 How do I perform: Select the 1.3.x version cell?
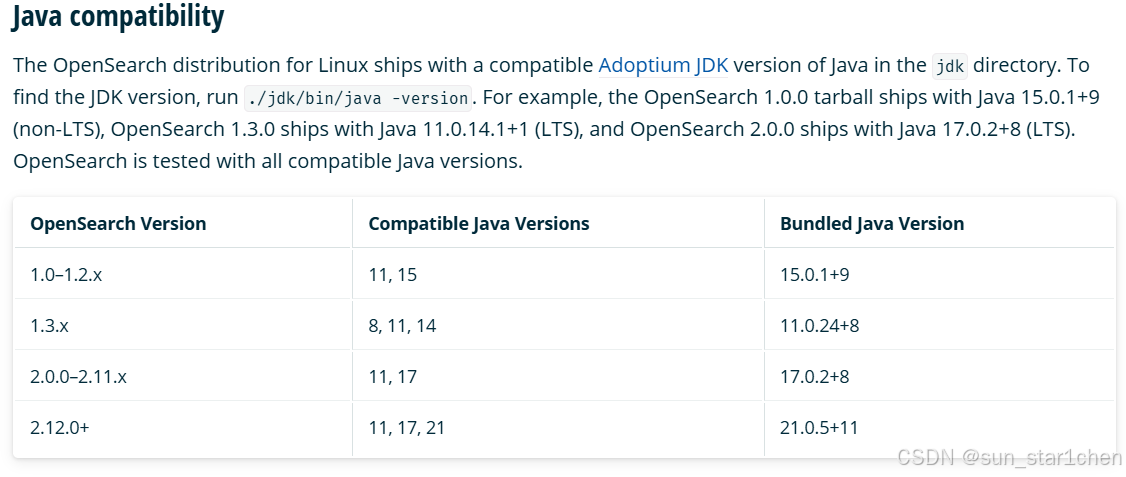click(49, 326)
